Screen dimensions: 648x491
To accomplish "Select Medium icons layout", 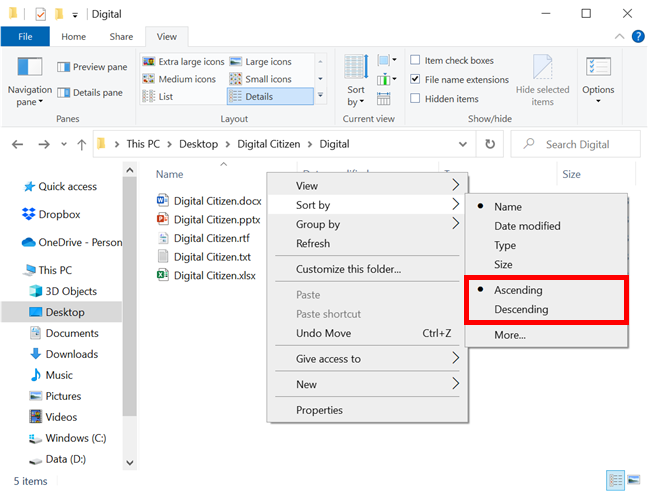I will [179, 79].
